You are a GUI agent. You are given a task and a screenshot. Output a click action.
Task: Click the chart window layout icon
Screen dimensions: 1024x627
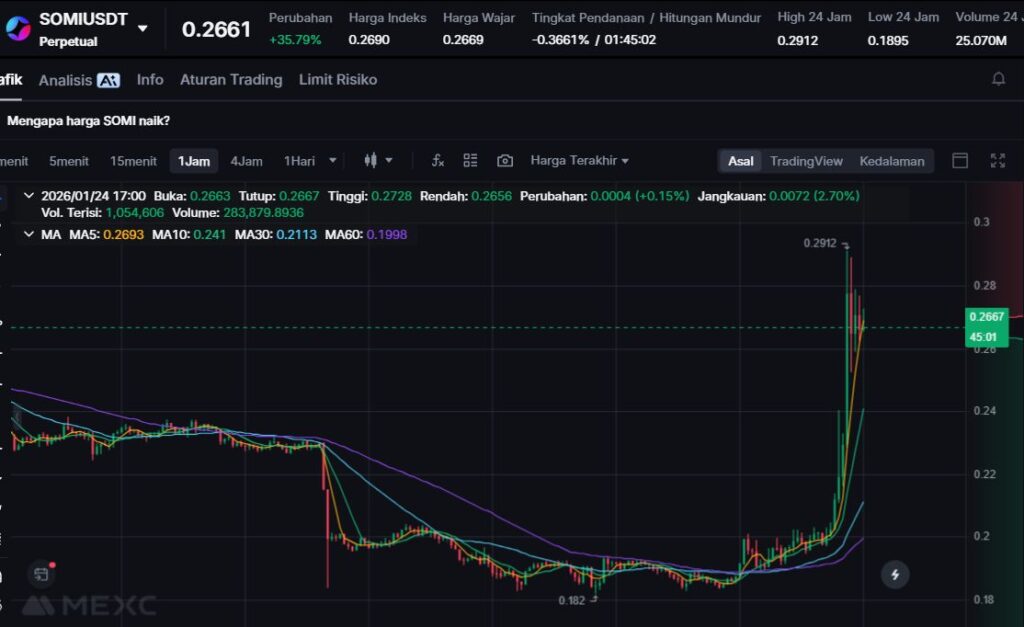coord(960,161)
